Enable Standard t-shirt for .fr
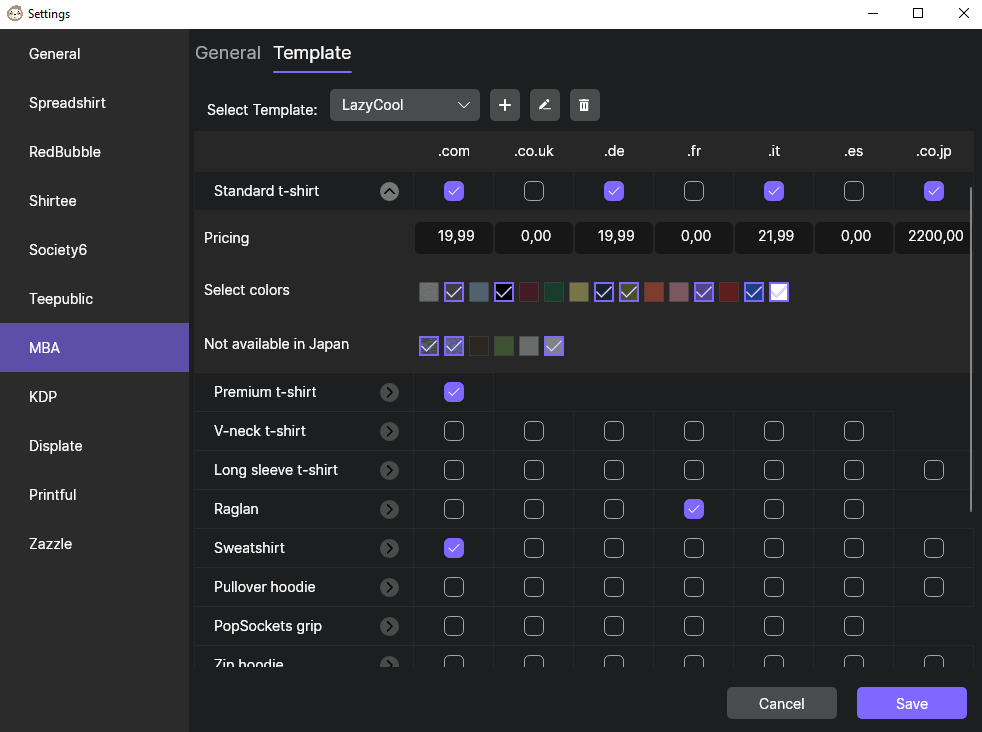Viewport: 982px width, 732px height. point(694,191)
